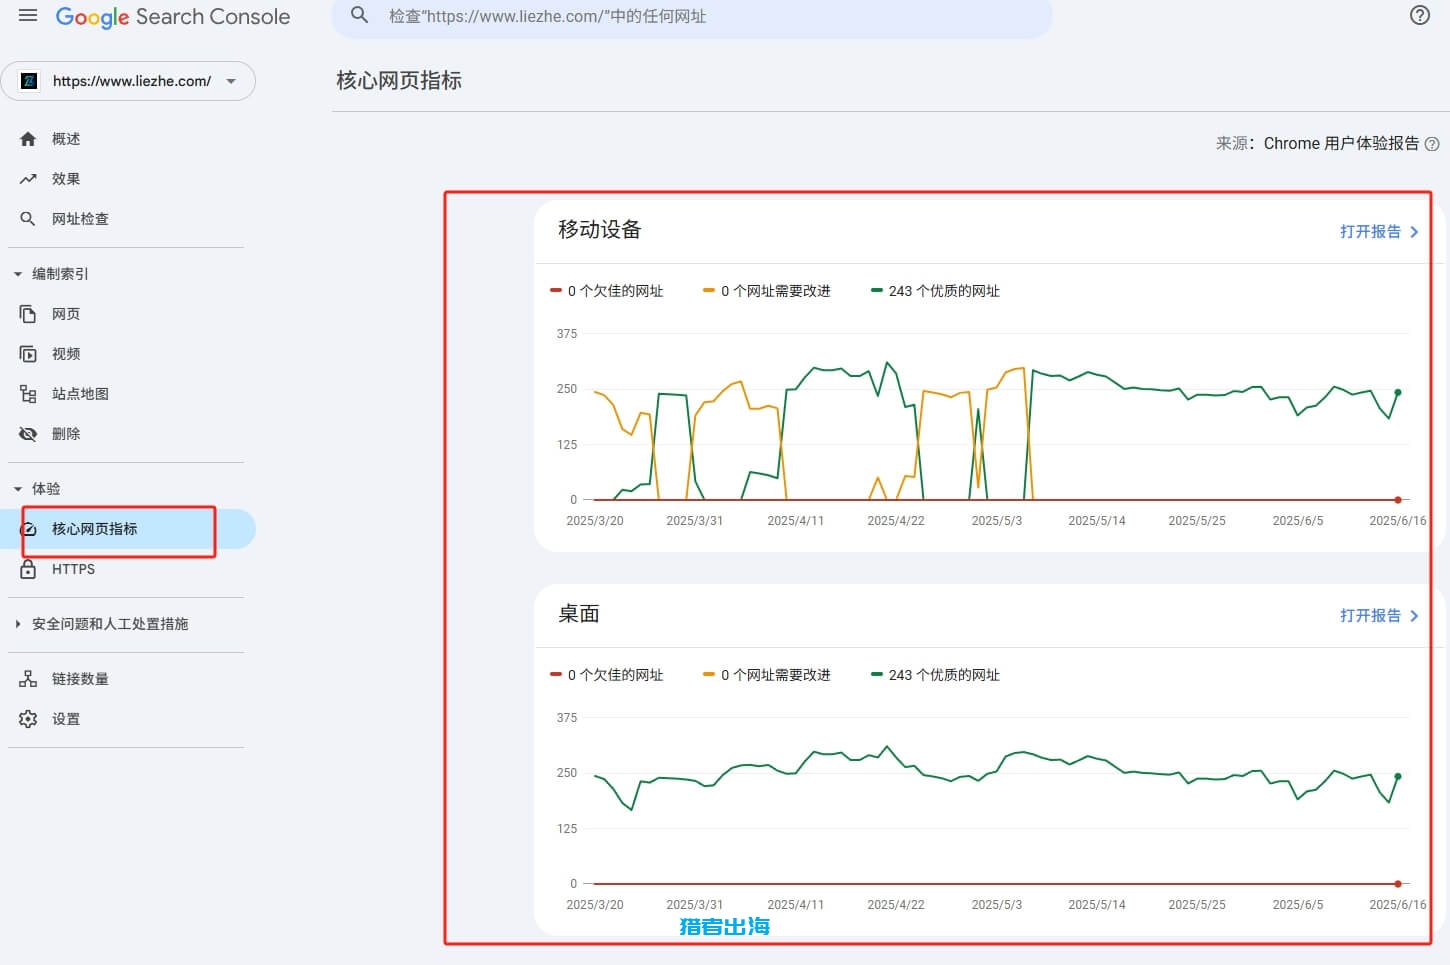Click the gauge icon beside 核心网页指标
This screenshot has width=1450, height=965.
tap(28, 529)
